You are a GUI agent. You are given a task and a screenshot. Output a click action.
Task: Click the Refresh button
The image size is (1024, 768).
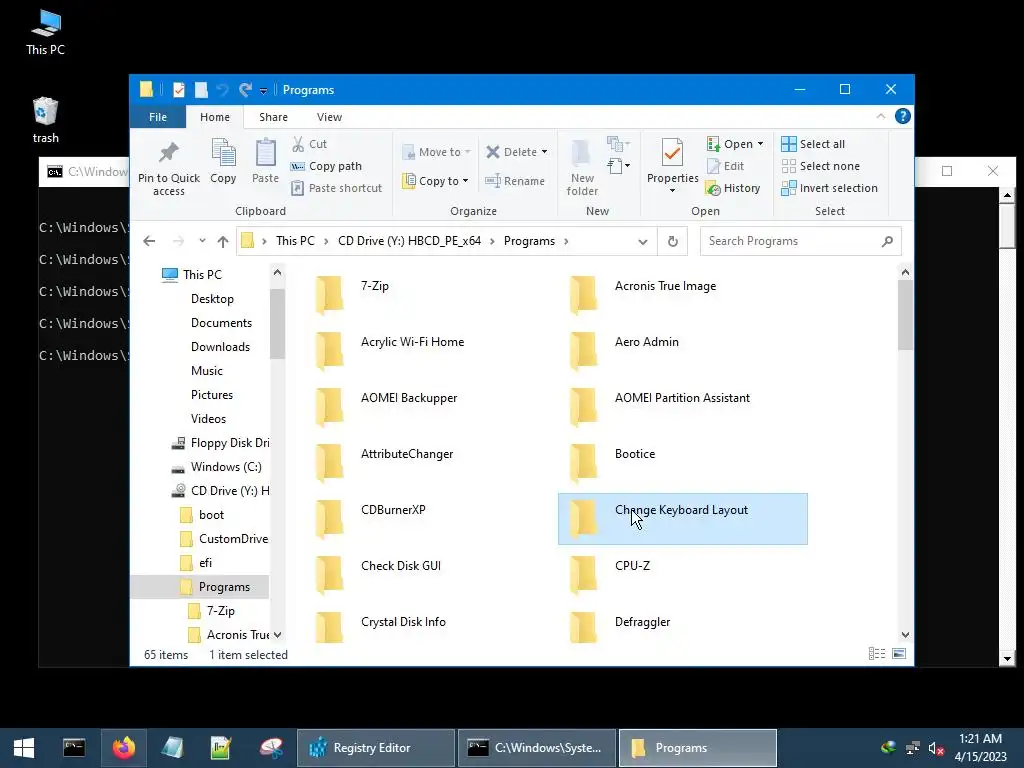(673, 241)
